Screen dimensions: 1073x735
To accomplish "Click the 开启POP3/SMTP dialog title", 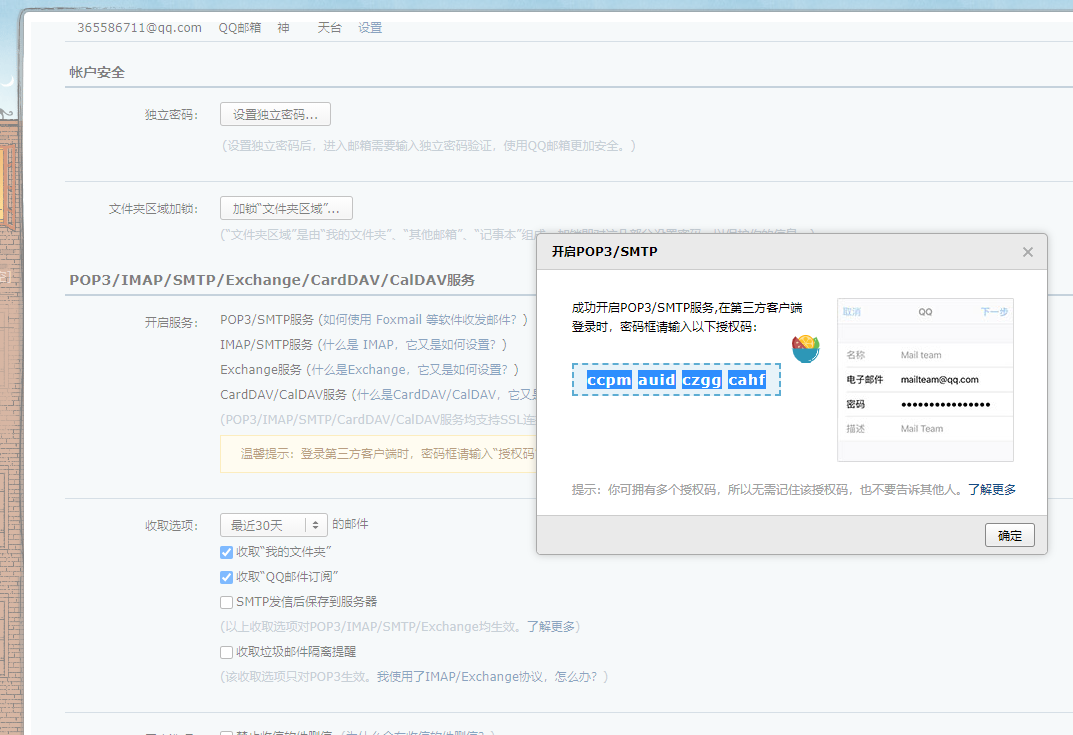I will [x=604, y=252].
